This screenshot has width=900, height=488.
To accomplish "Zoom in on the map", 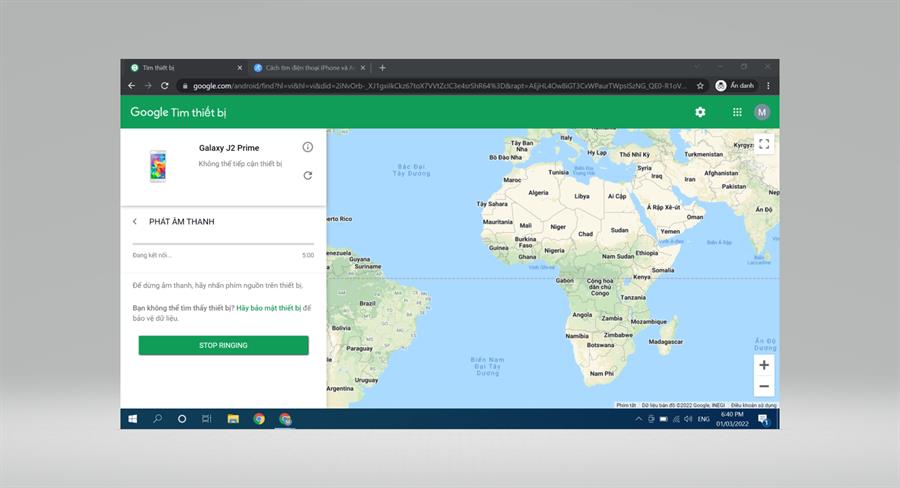I will click(x=764, y=365).
